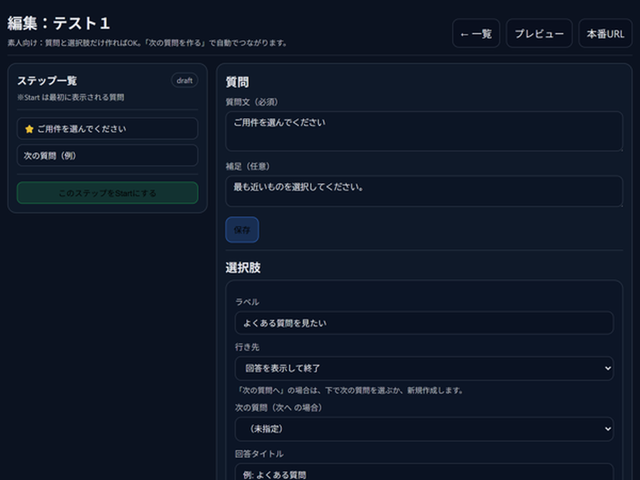Open the プレビュー preview button

point(539,33)
